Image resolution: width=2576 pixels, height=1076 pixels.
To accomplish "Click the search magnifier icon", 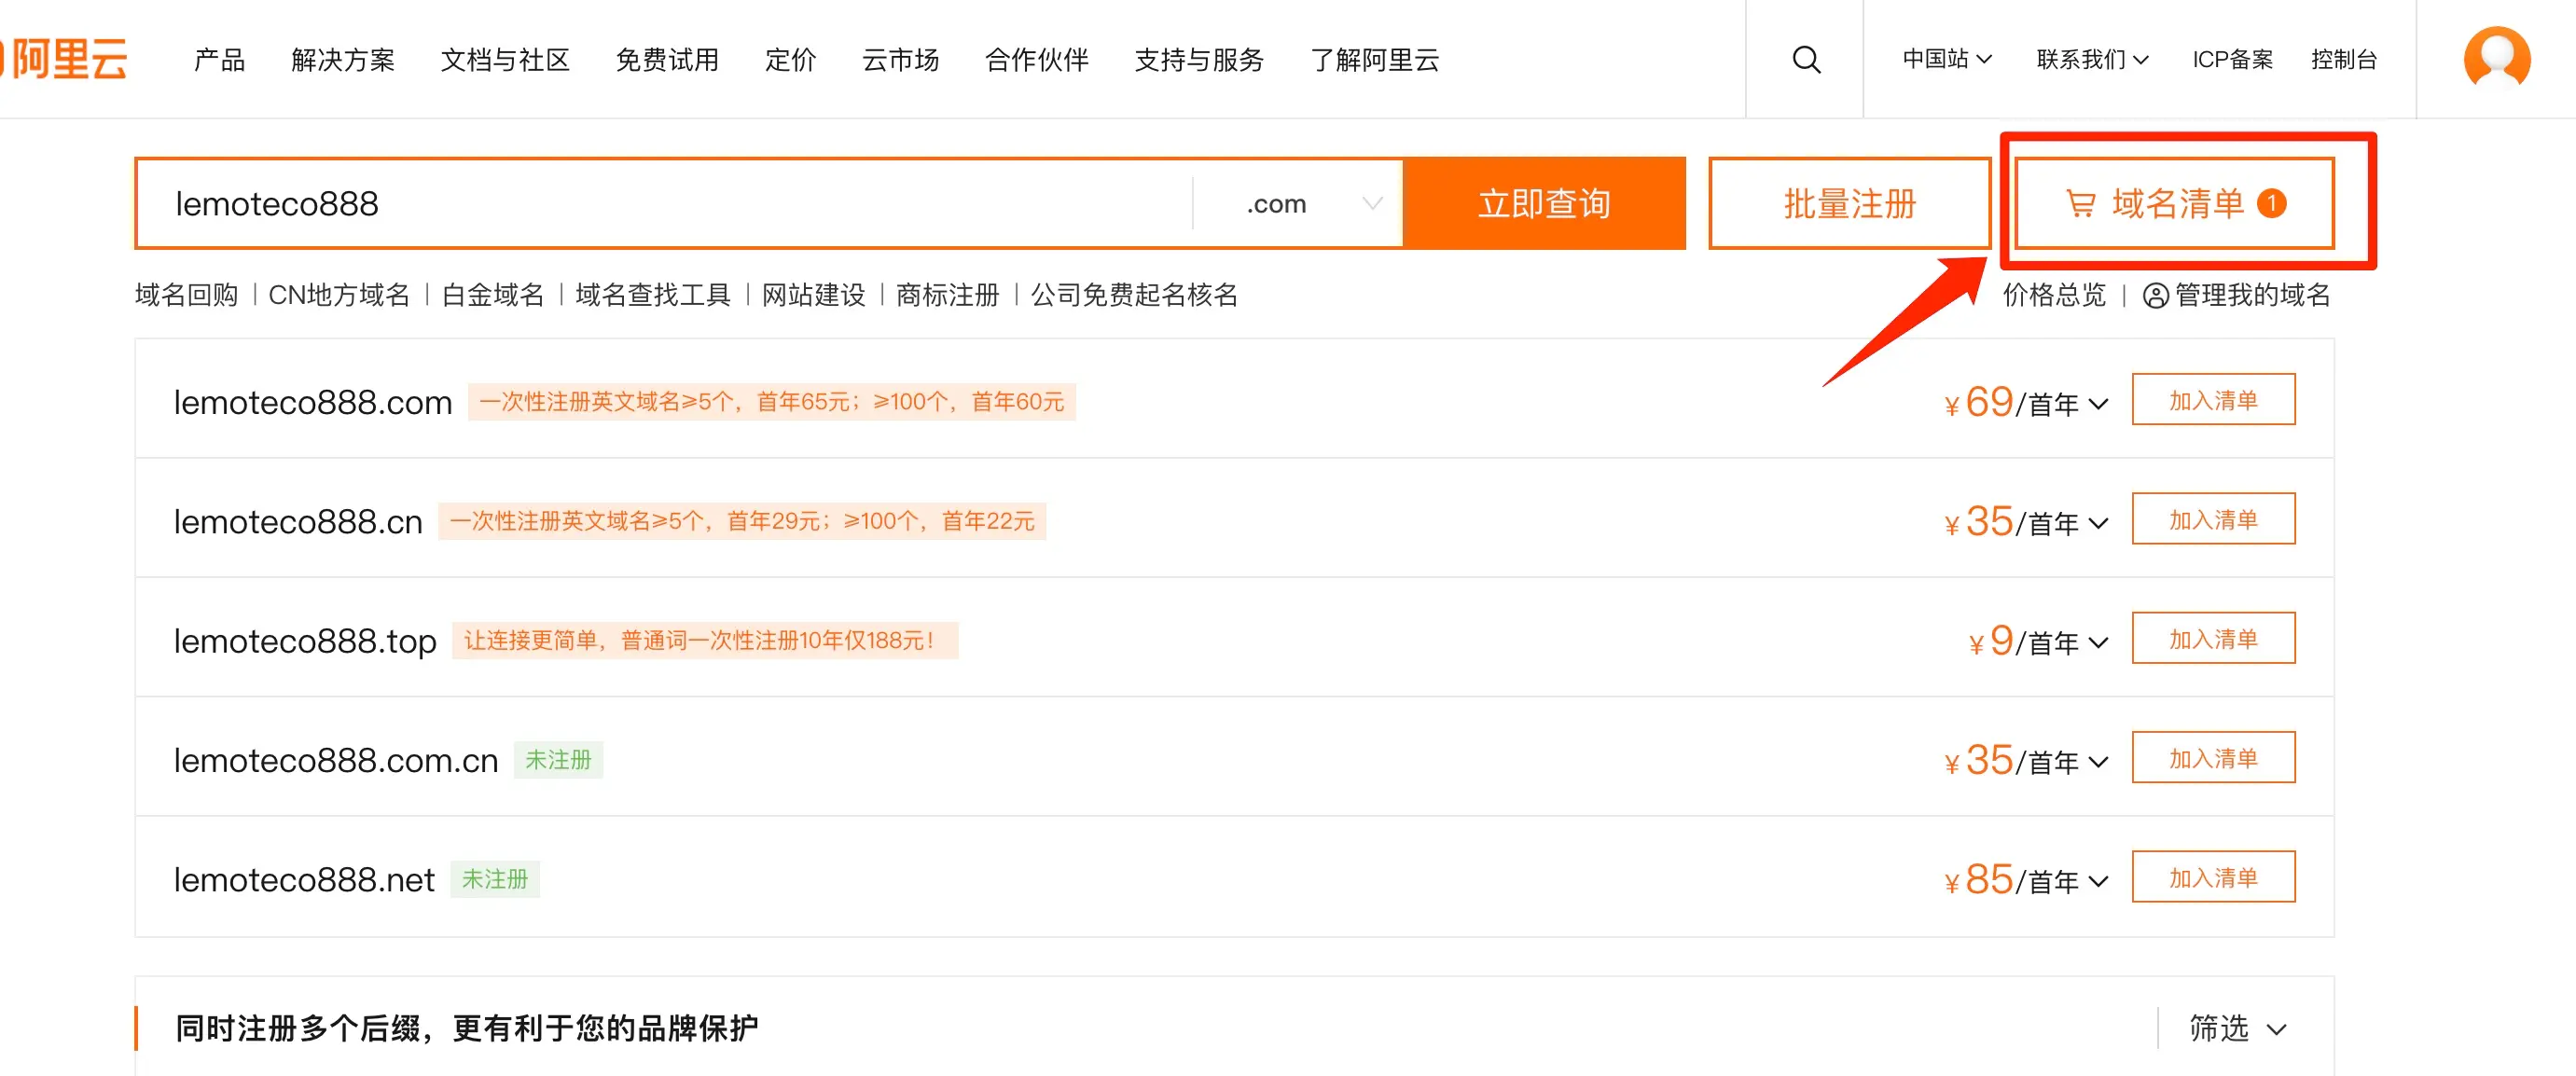I will [1805, 60].
